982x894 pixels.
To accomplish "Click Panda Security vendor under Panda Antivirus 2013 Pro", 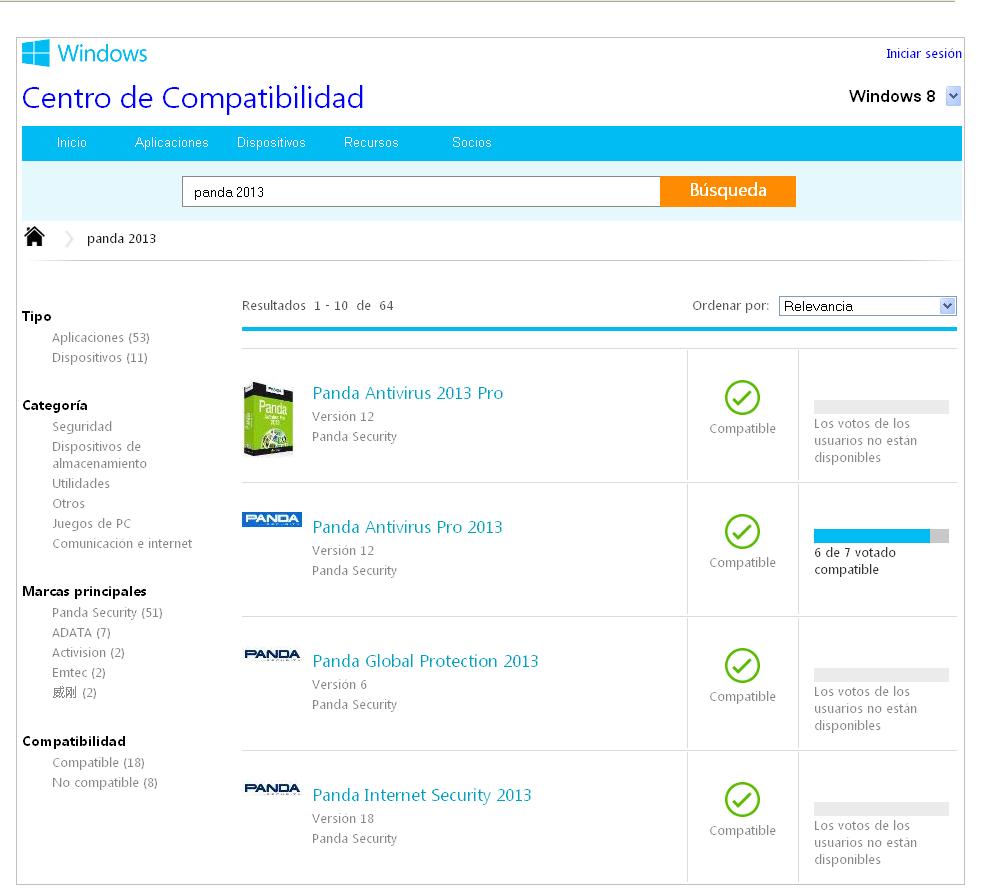I will 354,437.
